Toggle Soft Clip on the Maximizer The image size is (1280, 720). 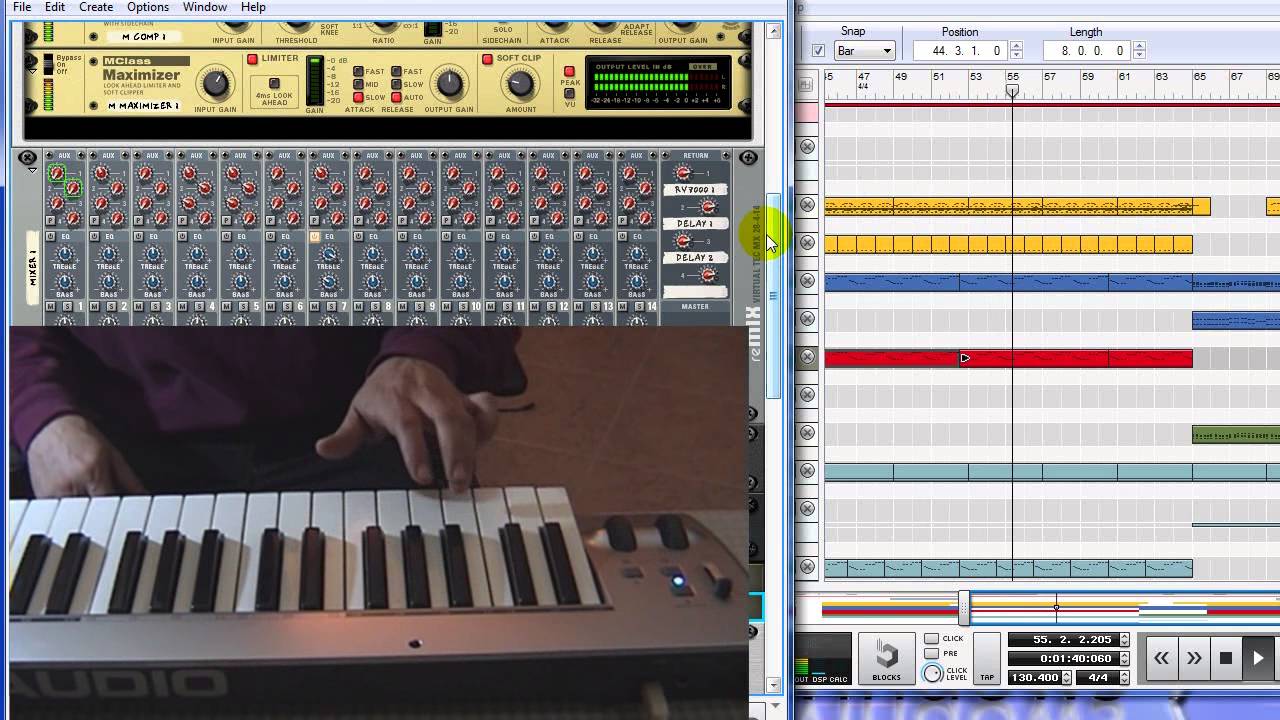(488, 59)
